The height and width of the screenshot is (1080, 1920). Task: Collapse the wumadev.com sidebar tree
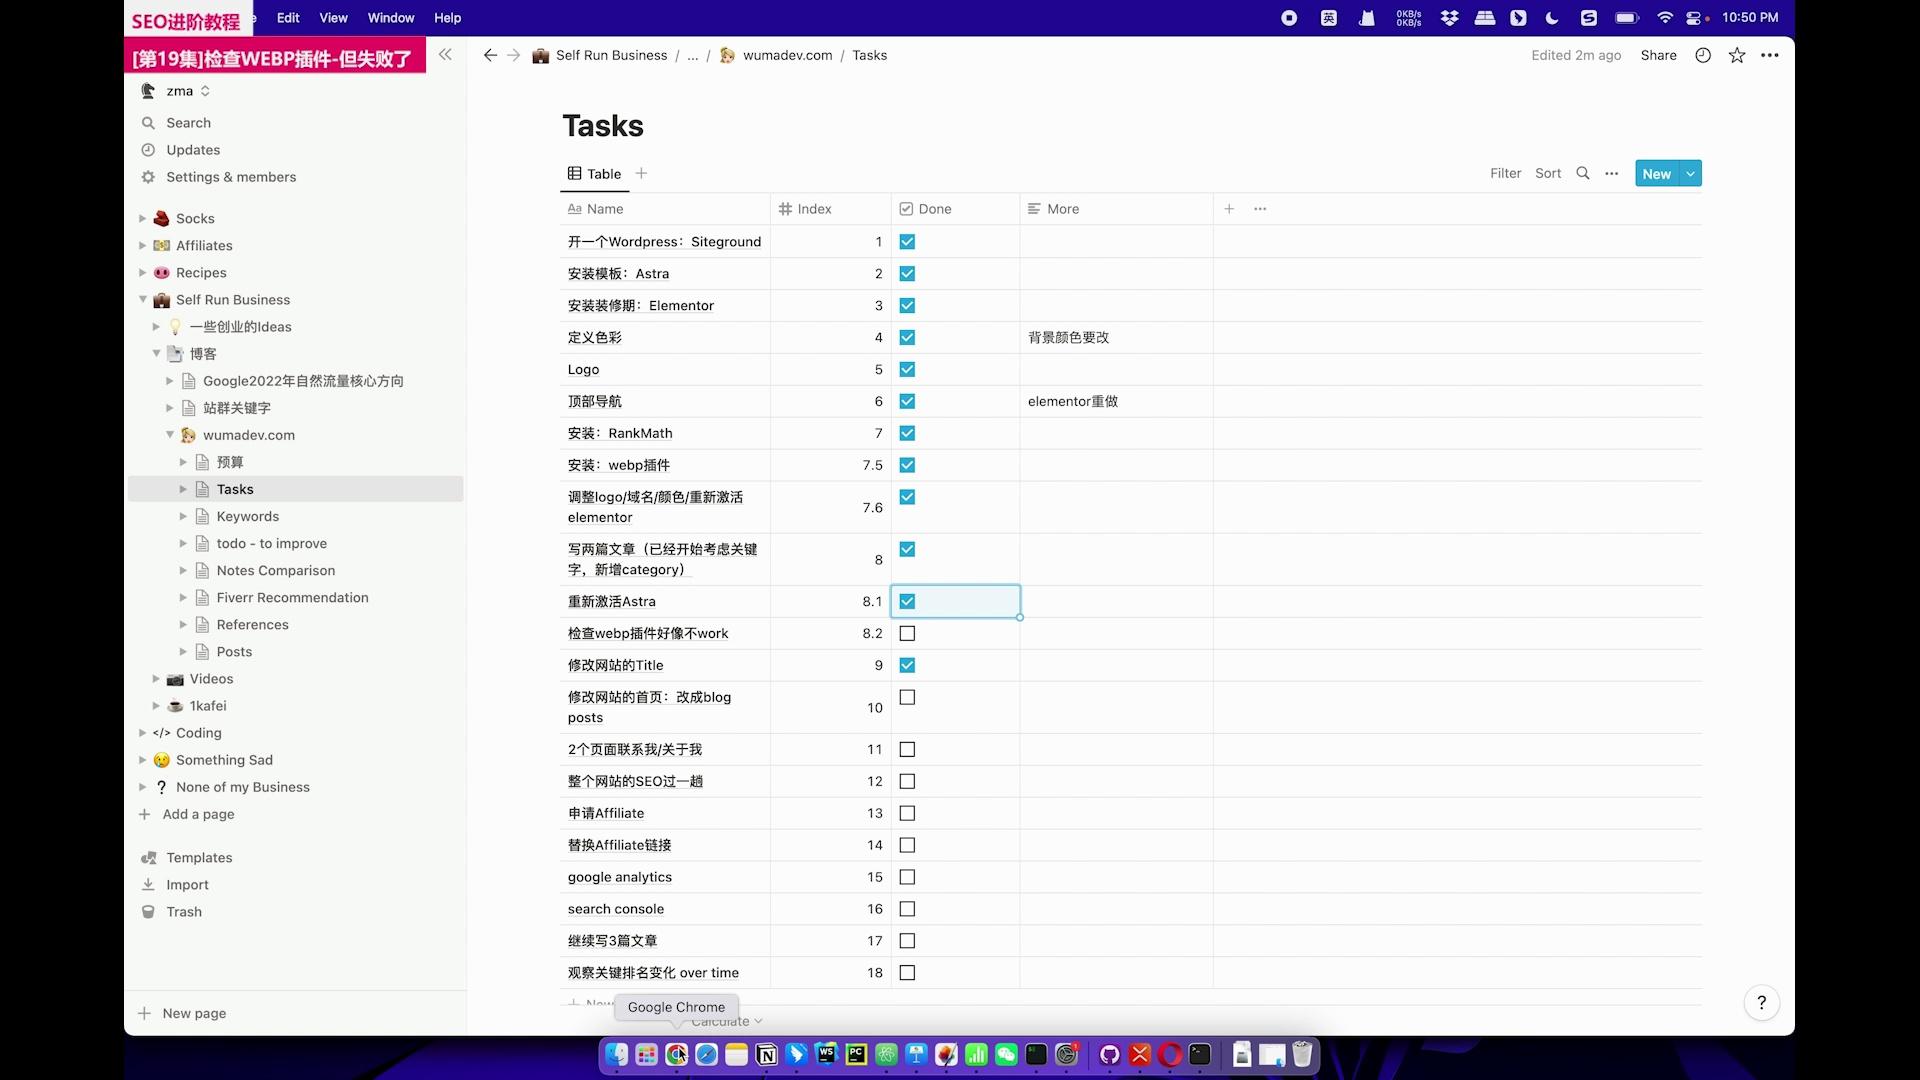pos(170,434)
